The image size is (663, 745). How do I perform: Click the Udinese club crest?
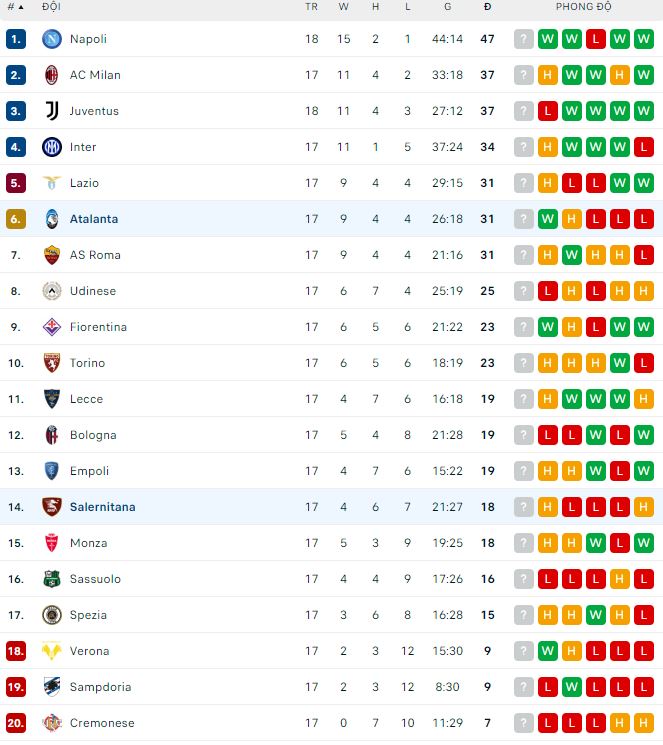(x=51, y=291)
